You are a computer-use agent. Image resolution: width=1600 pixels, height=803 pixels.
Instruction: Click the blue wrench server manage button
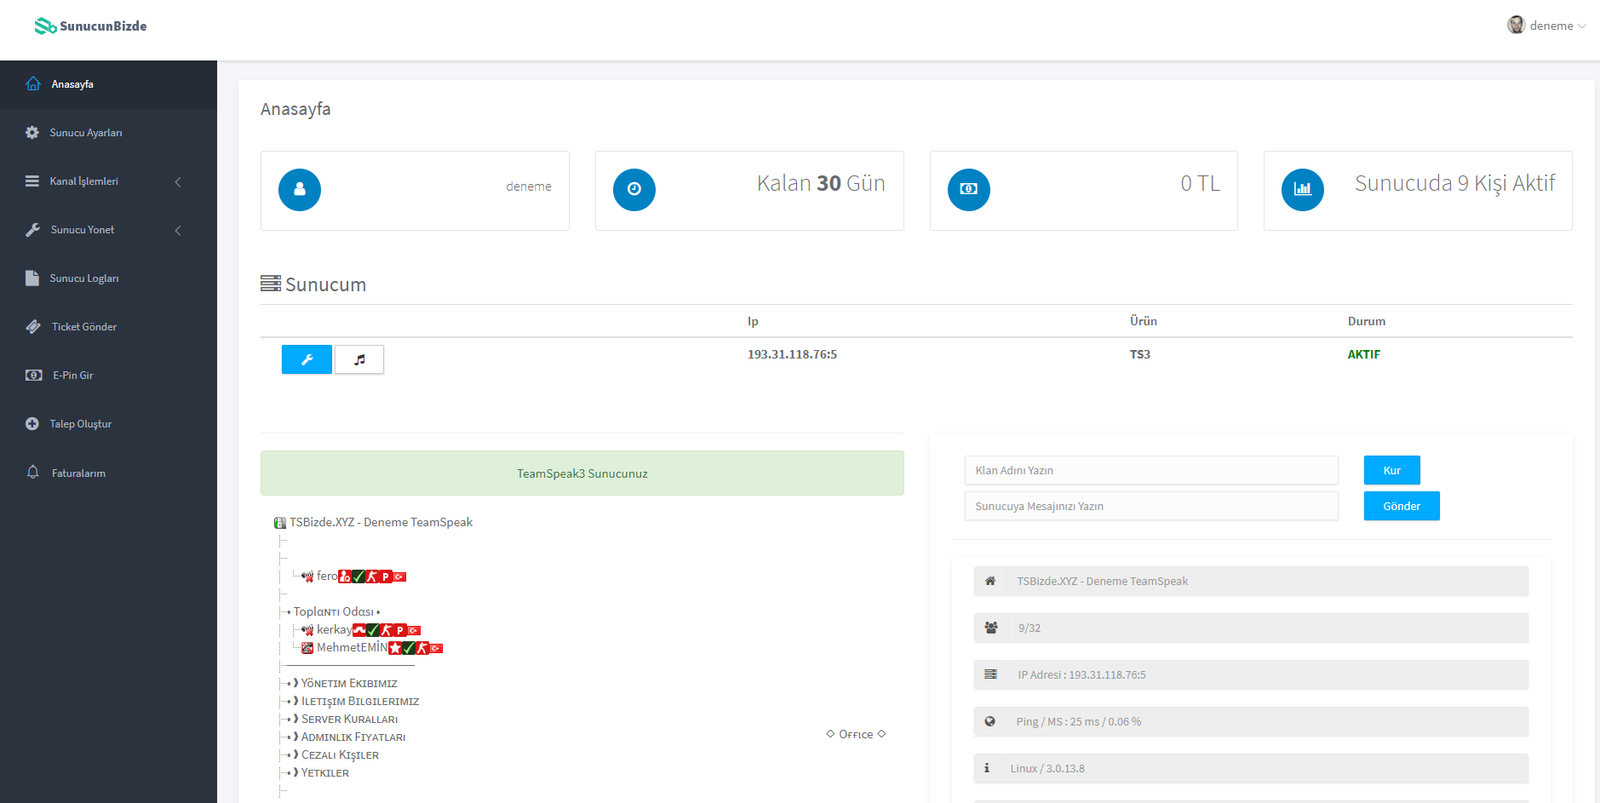tap(306, 359)
